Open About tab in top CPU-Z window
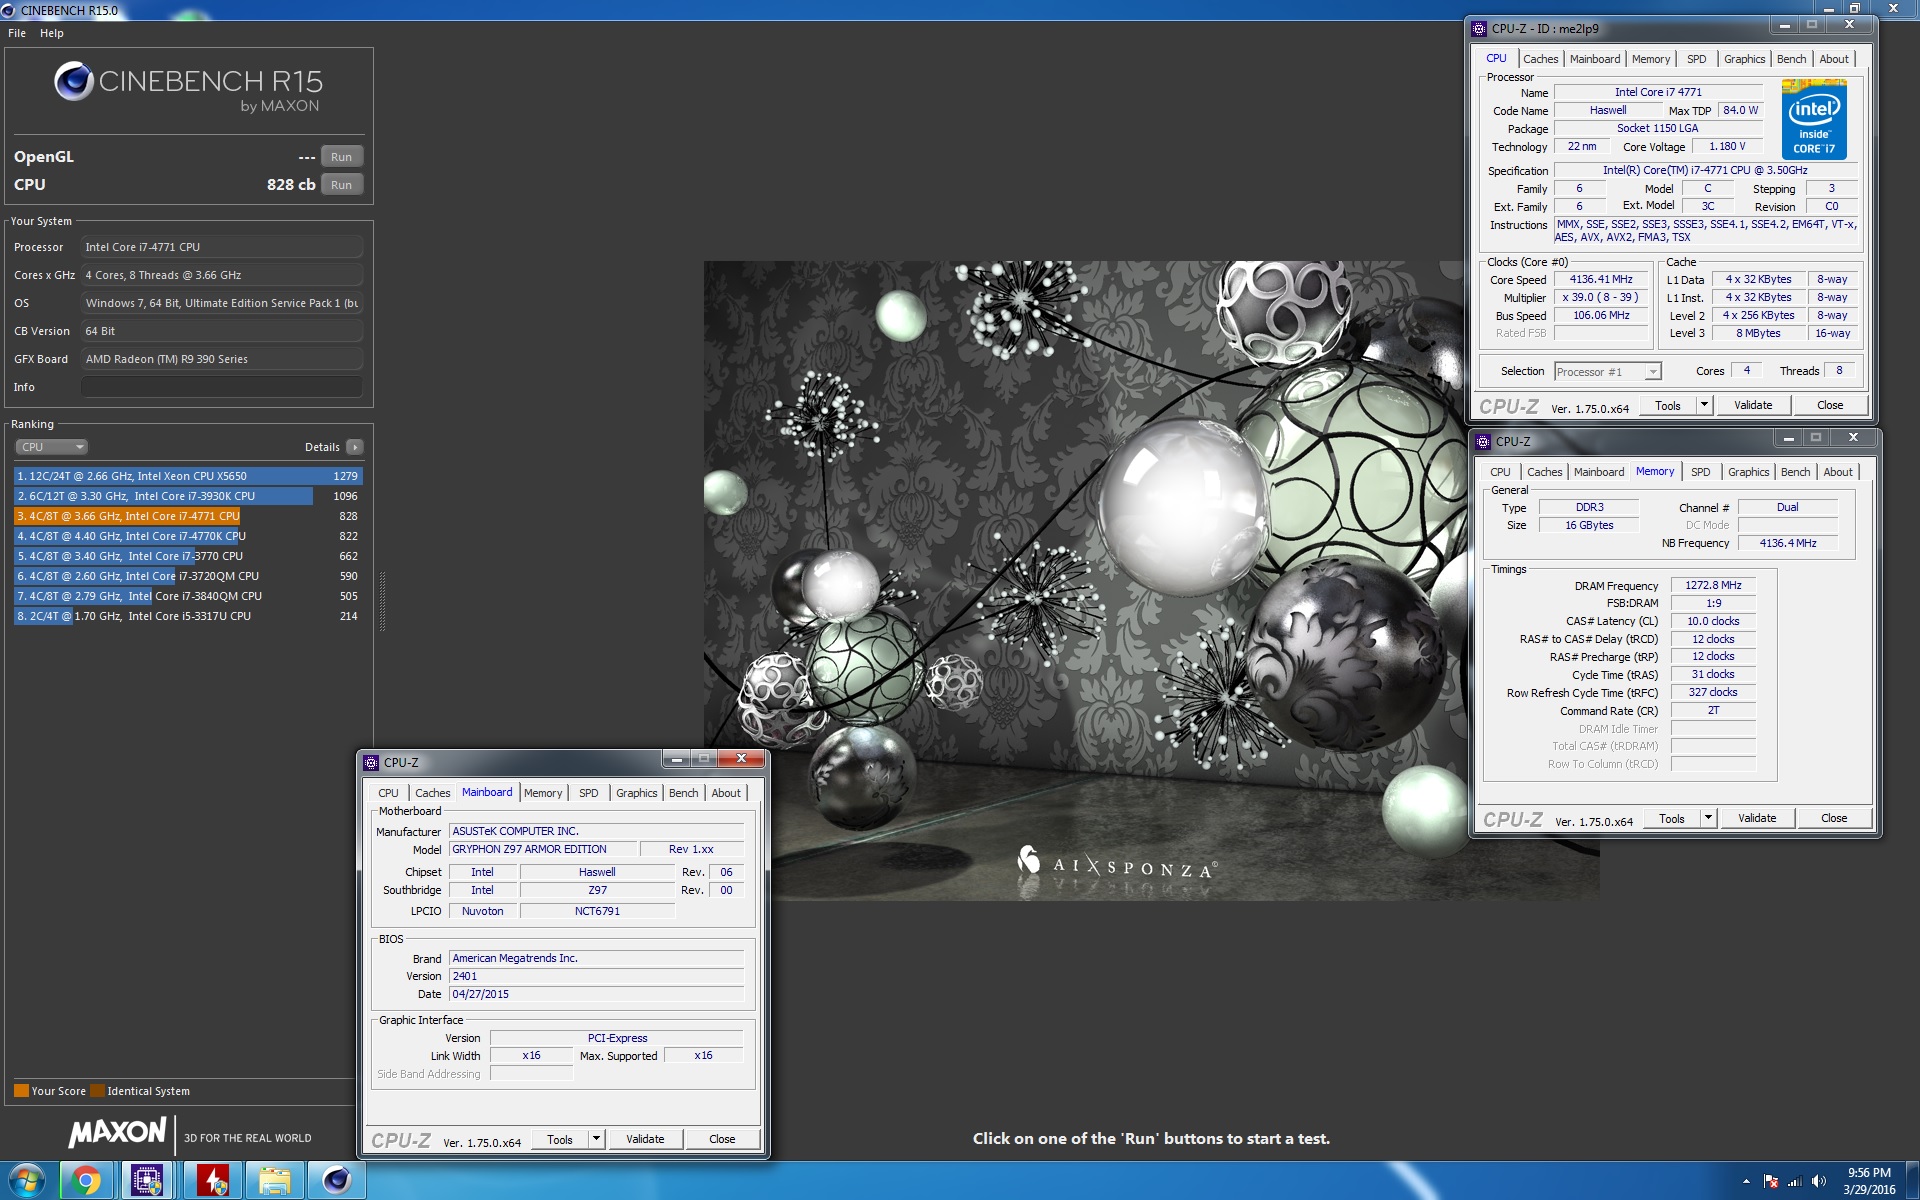The image size is (1920, 1200). pos(1834,59)
